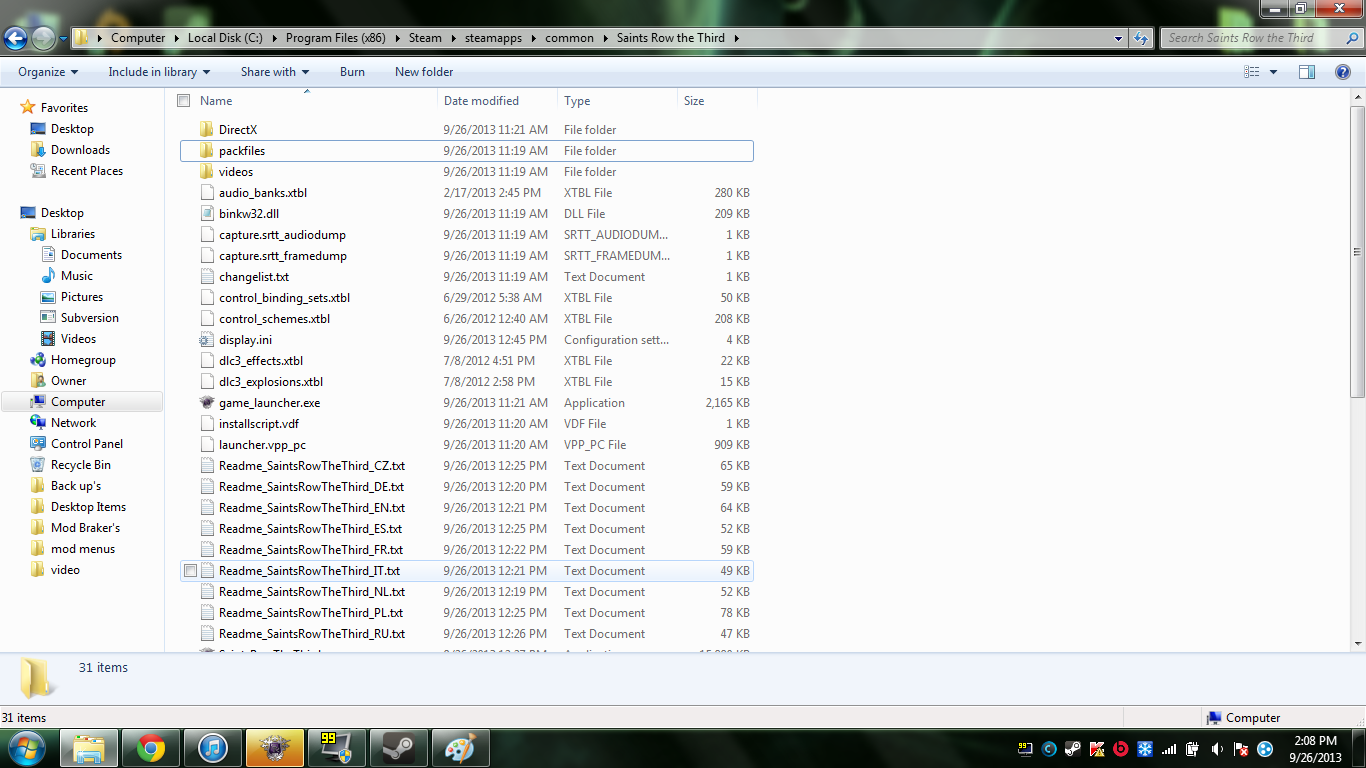This screenshot has width=1366, height=768.
Task: Click the Refresh button beside address bar
Action: [x=1142, y=38]
